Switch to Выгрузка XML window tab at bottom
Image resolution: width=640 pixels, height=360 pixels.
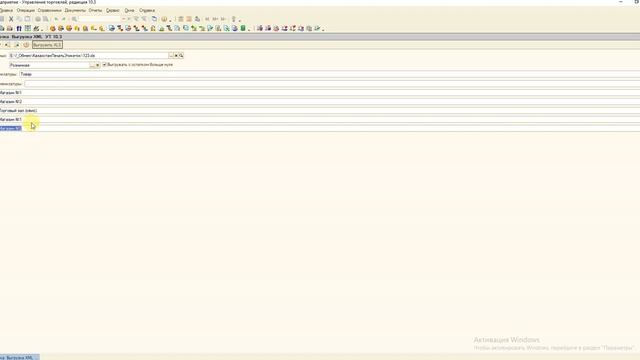point(20,358)
